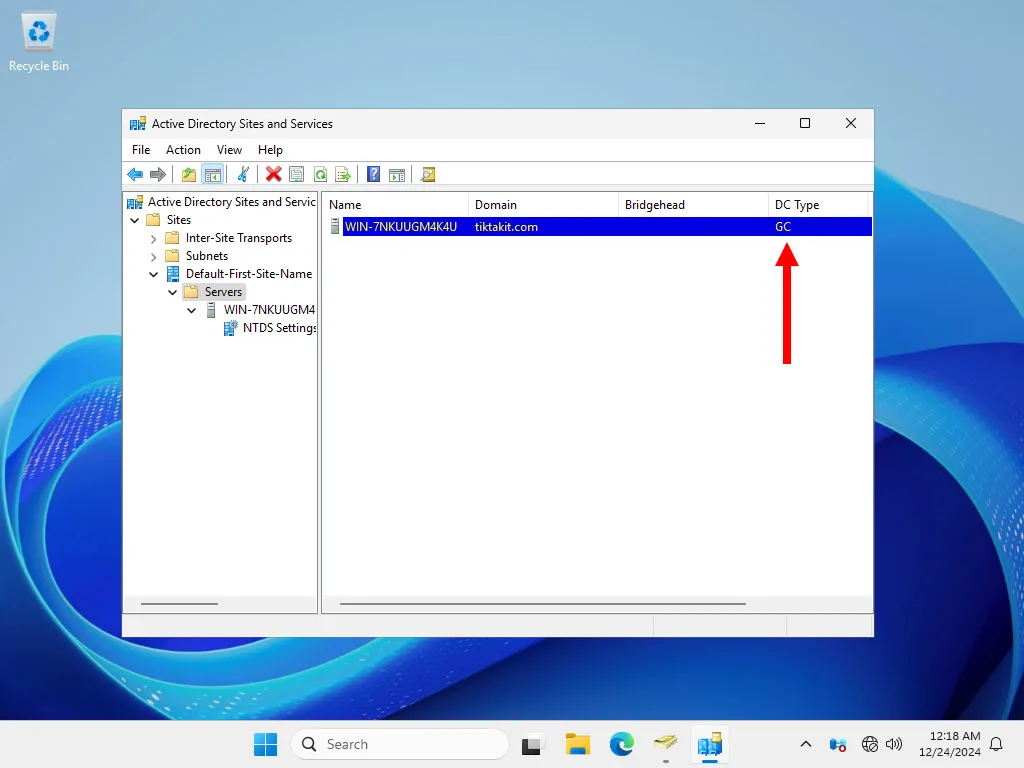Click the Windows Start button on taskbar

pos(265,744)
